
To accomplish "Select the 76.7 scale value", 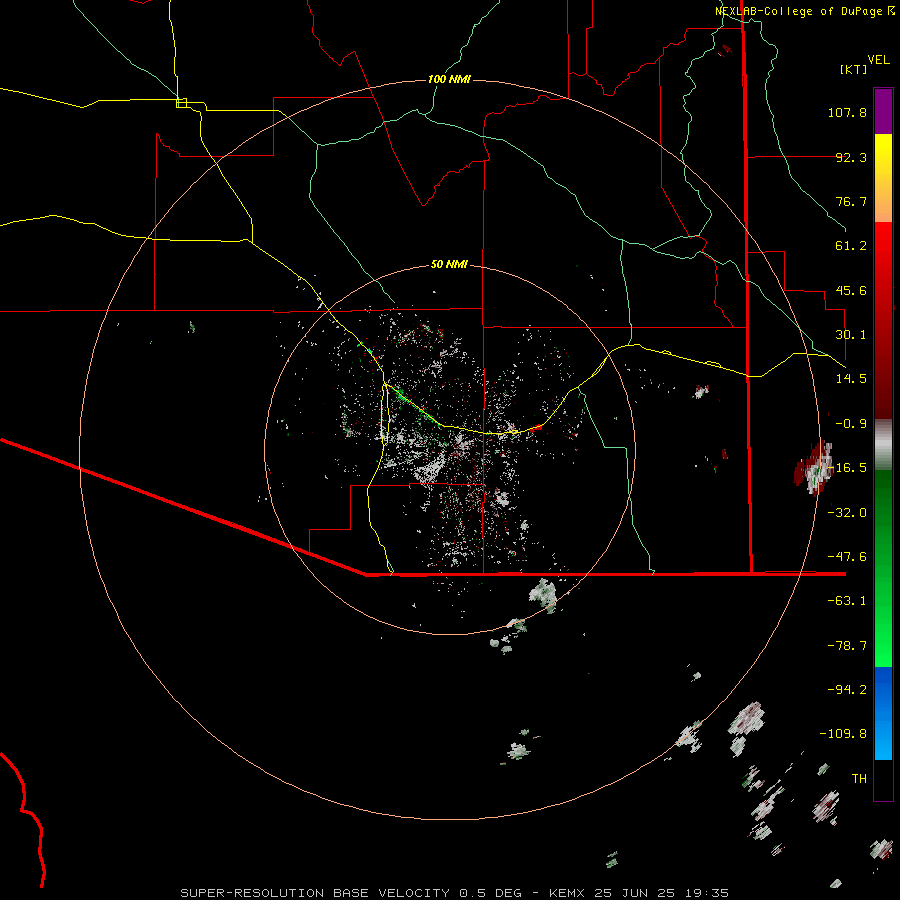I will [851, 201].
